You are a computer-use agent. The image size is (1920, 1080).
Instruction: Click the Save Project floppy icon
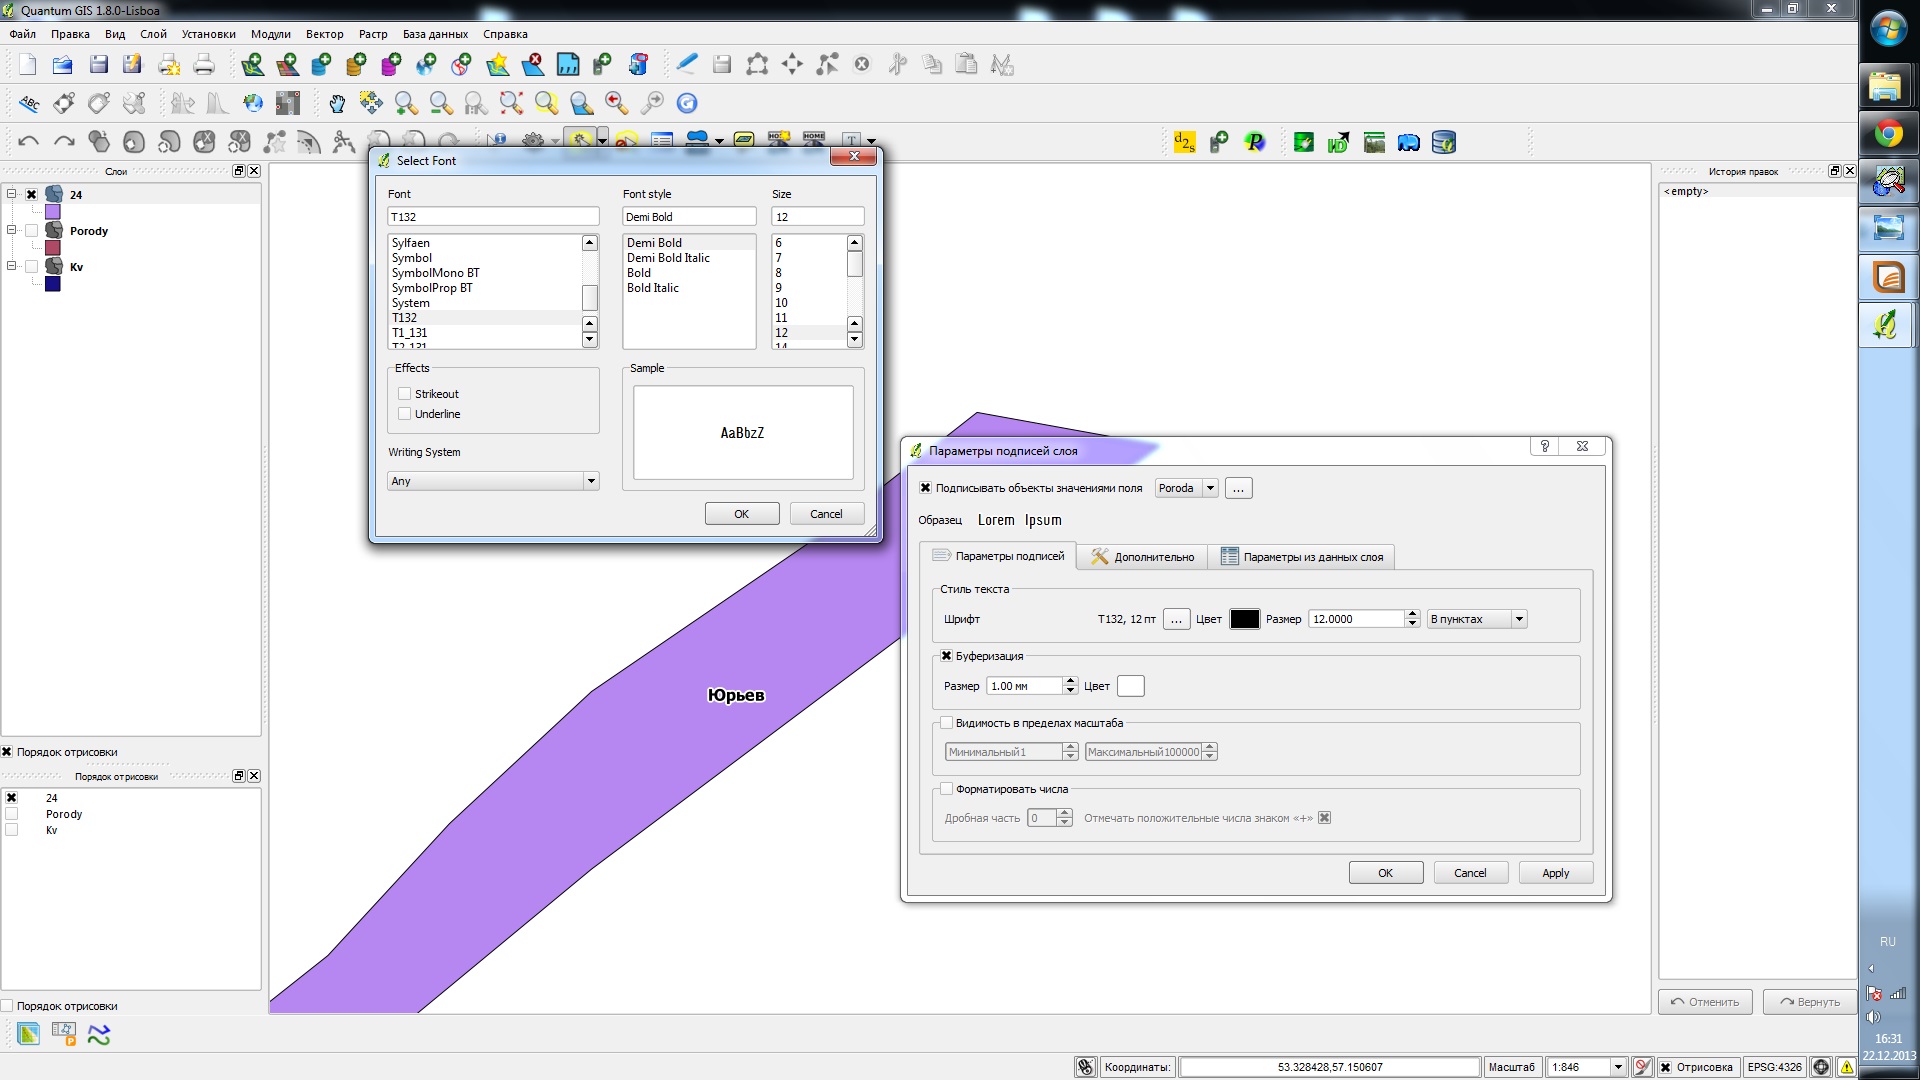[98, 65]
